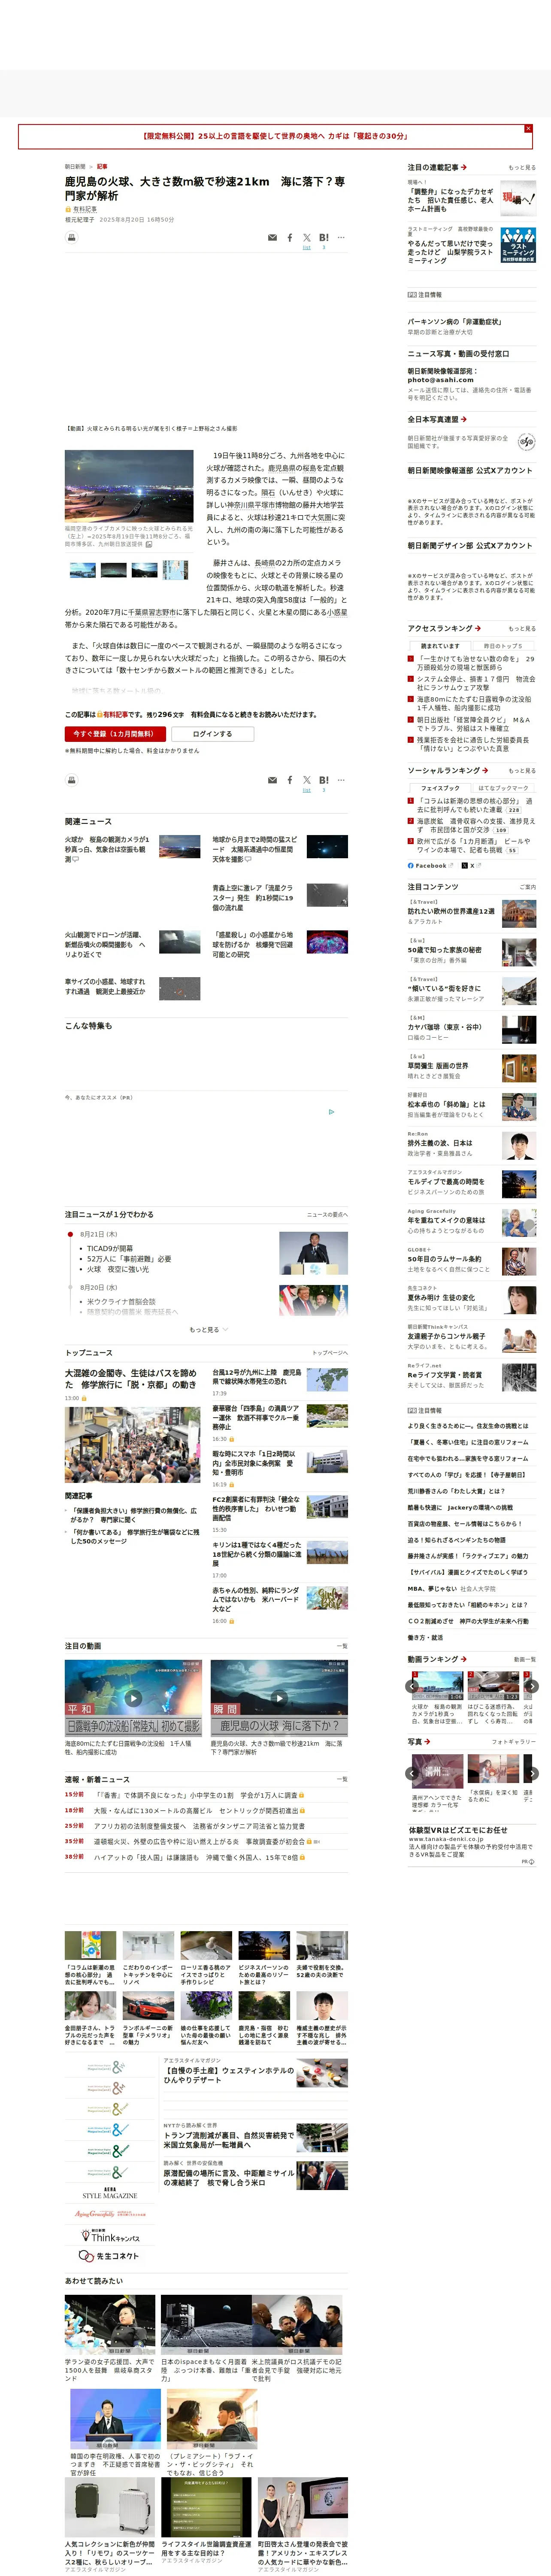This screenshot has height=2576, width=551.
Task: Open STYLE MAGAZINE logo link
Action: 109,2194
